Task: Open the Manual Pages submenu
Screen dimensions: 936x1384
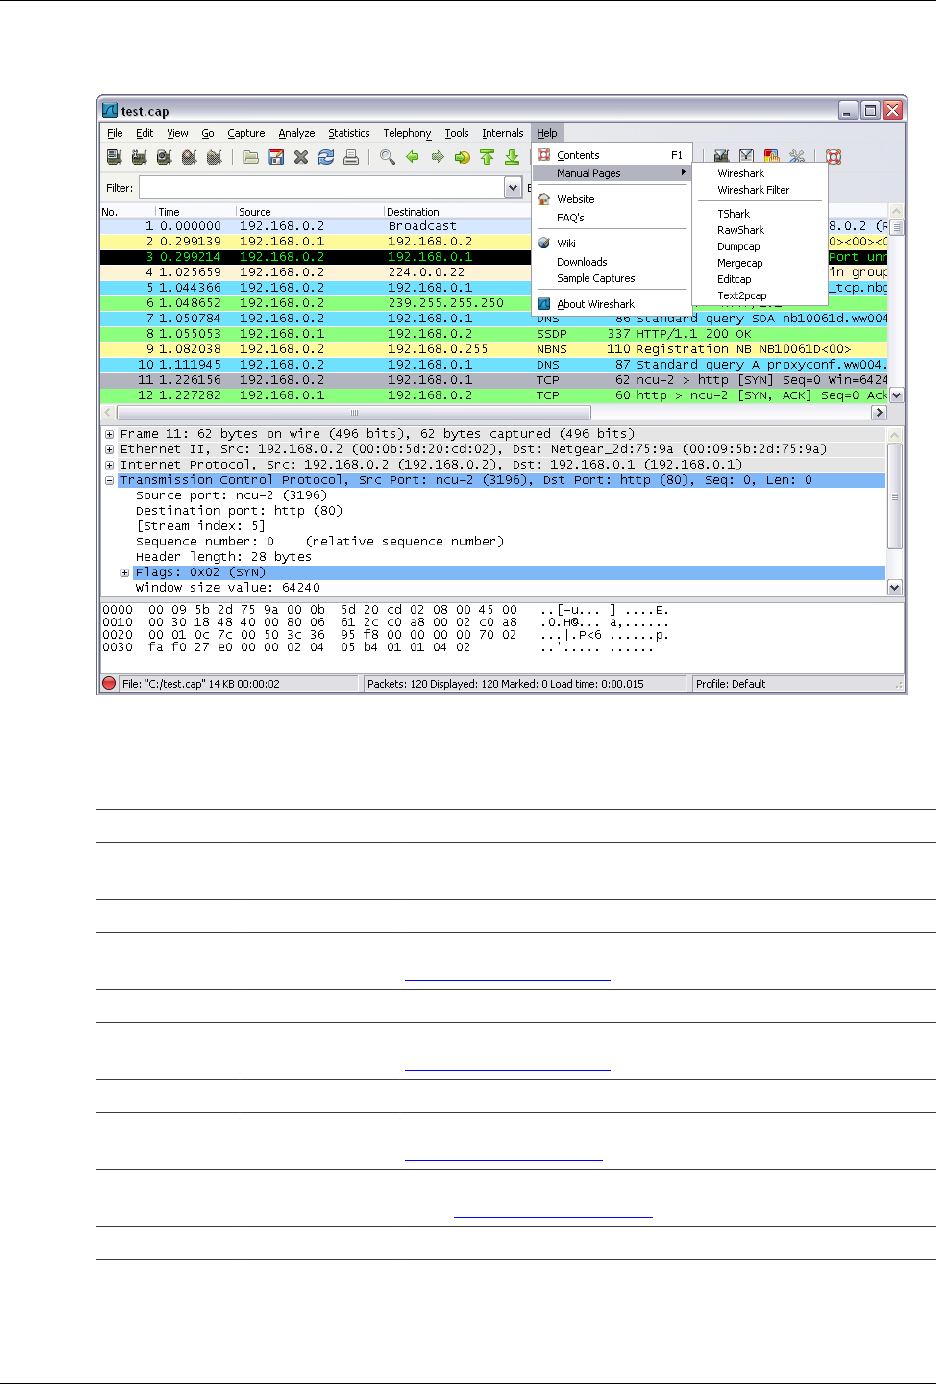Action: [x=611, y=173]
